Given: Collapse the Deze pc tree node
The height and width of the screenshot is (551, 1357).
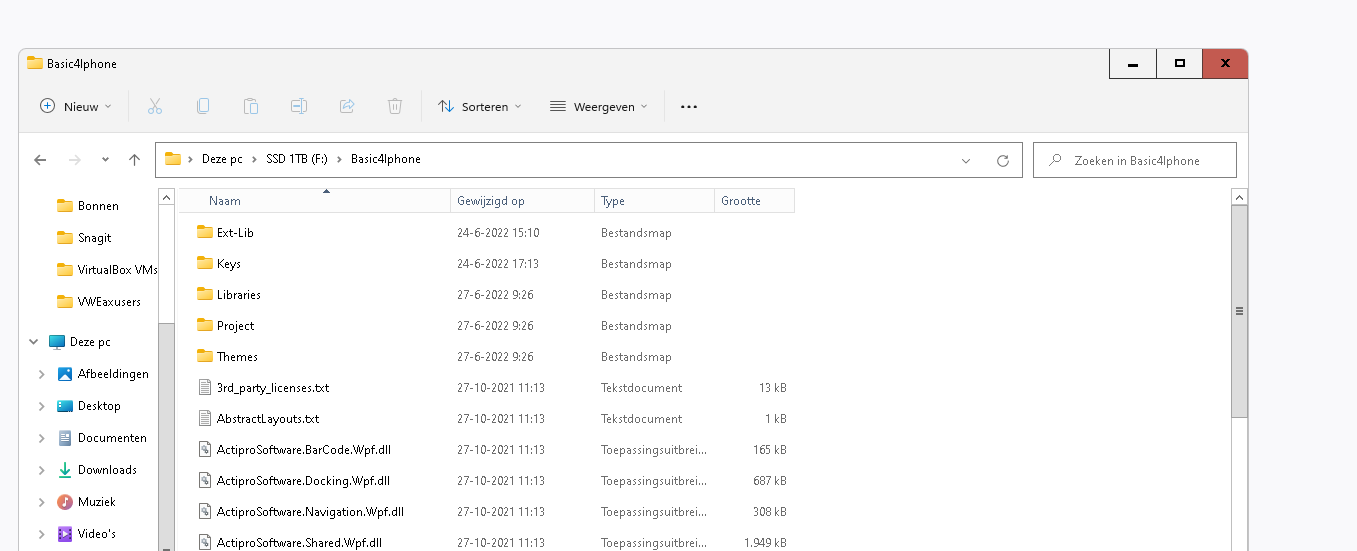Looking at the screenshot, I should (x=34, y=342).
